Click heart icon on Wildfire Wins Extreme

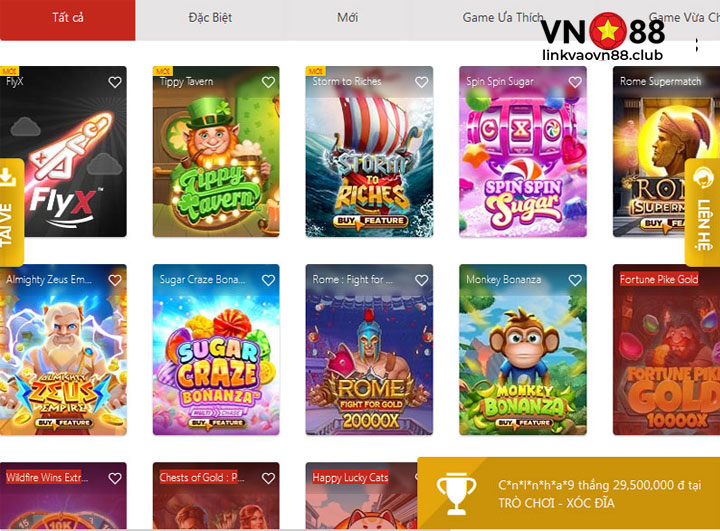coord(115,478)
